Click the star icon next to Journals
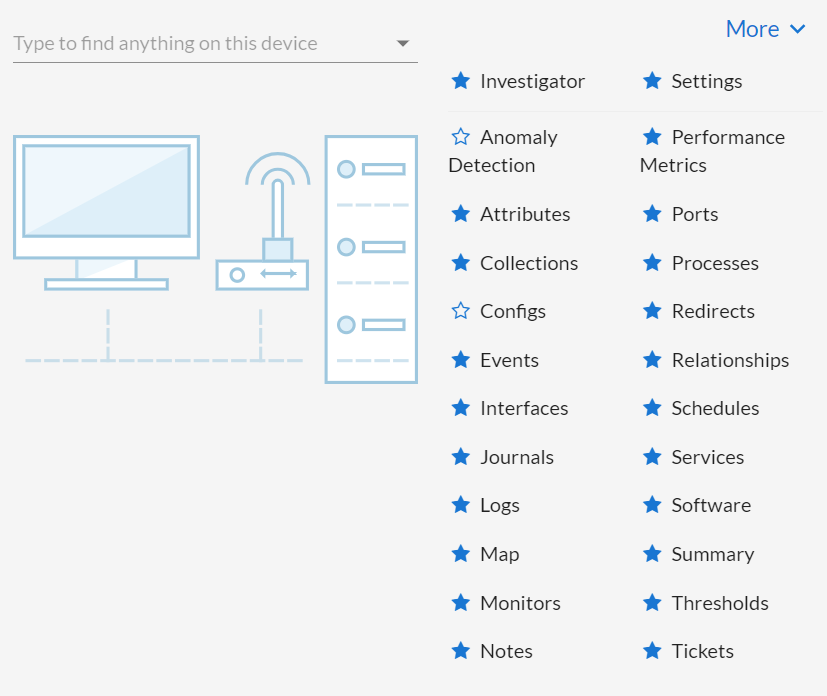Screen dimensions: 827x696 (460, 457)
